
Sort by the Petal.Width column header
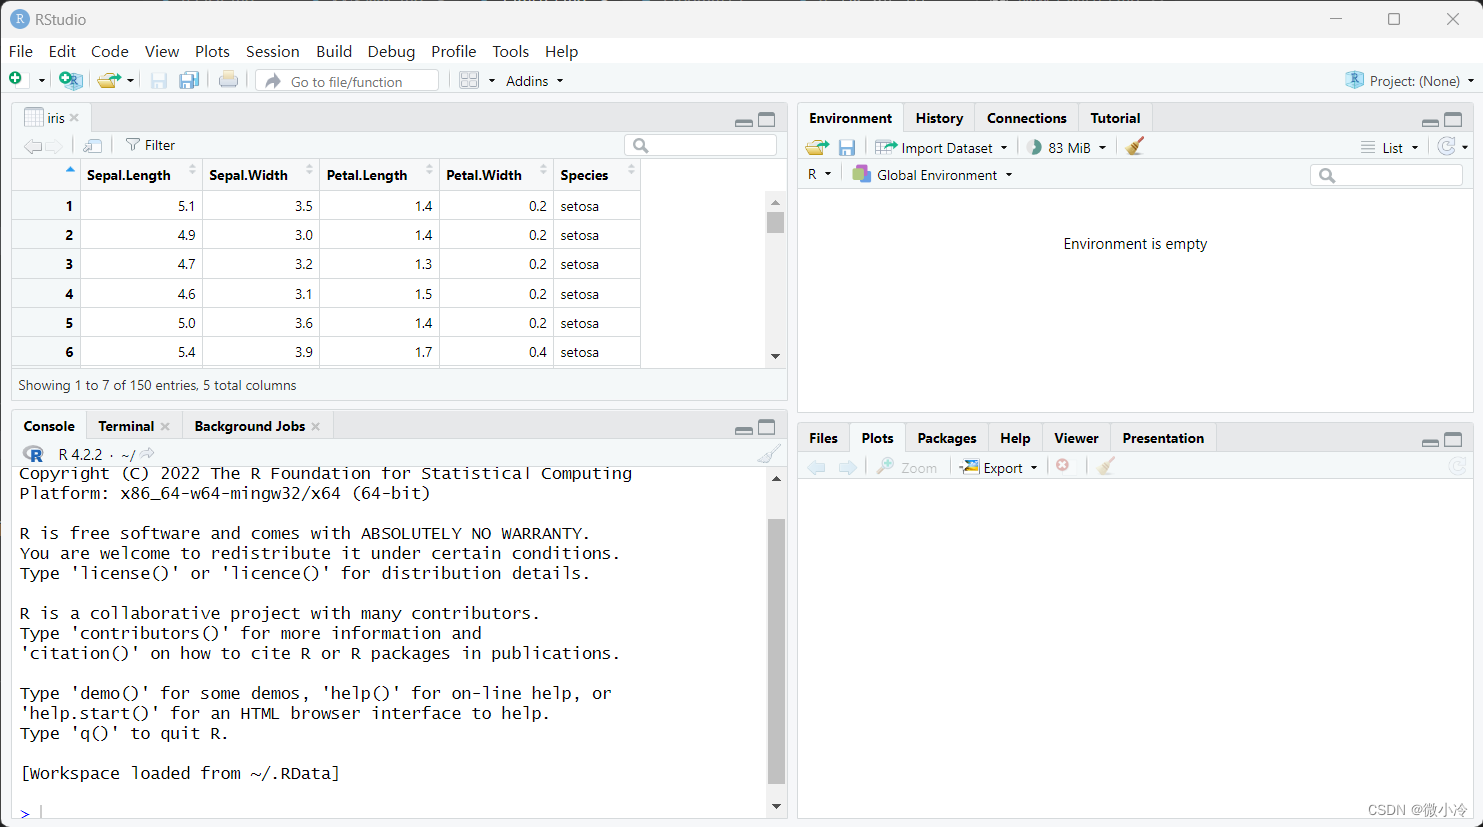496,175
